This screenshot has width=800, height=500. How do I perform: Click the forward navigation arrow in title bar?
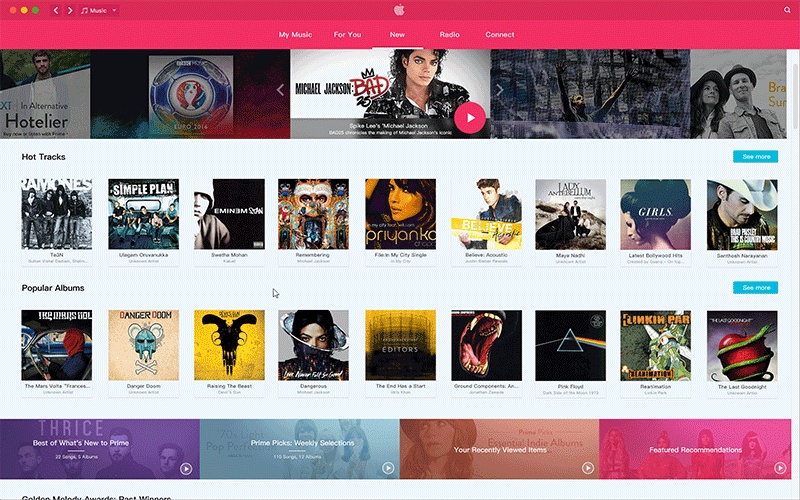coord(70,10)
